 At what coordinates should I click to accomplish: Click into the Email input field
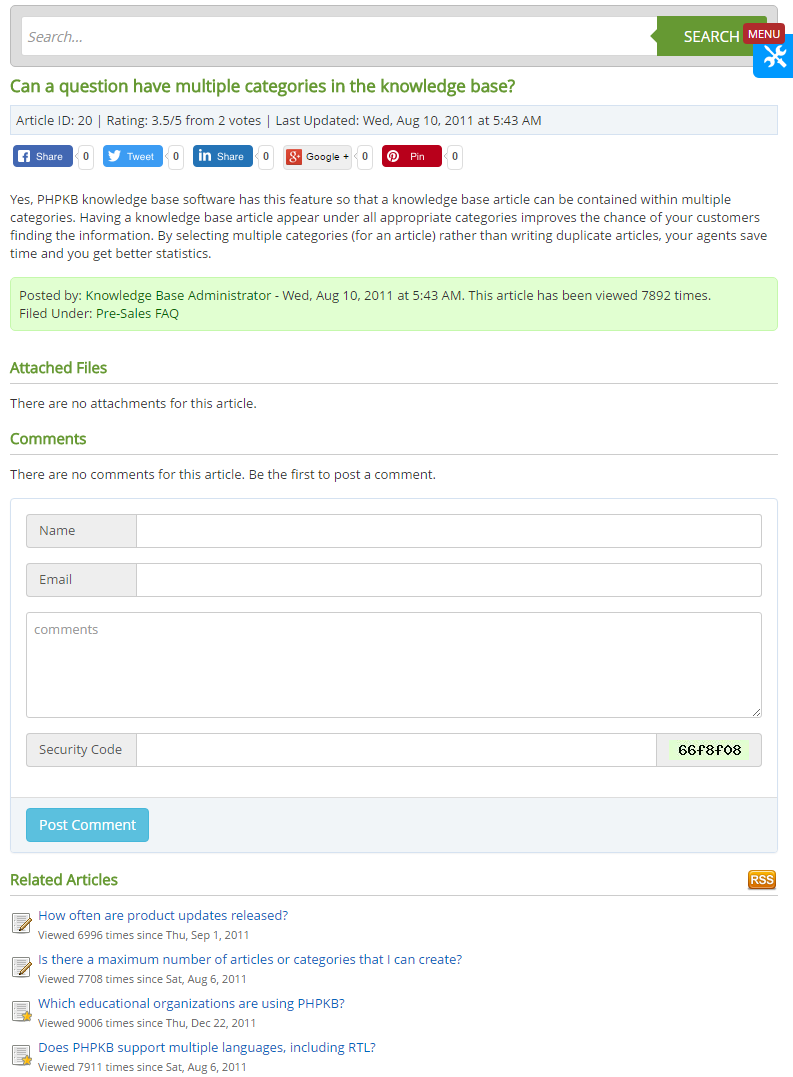(448, 580)
